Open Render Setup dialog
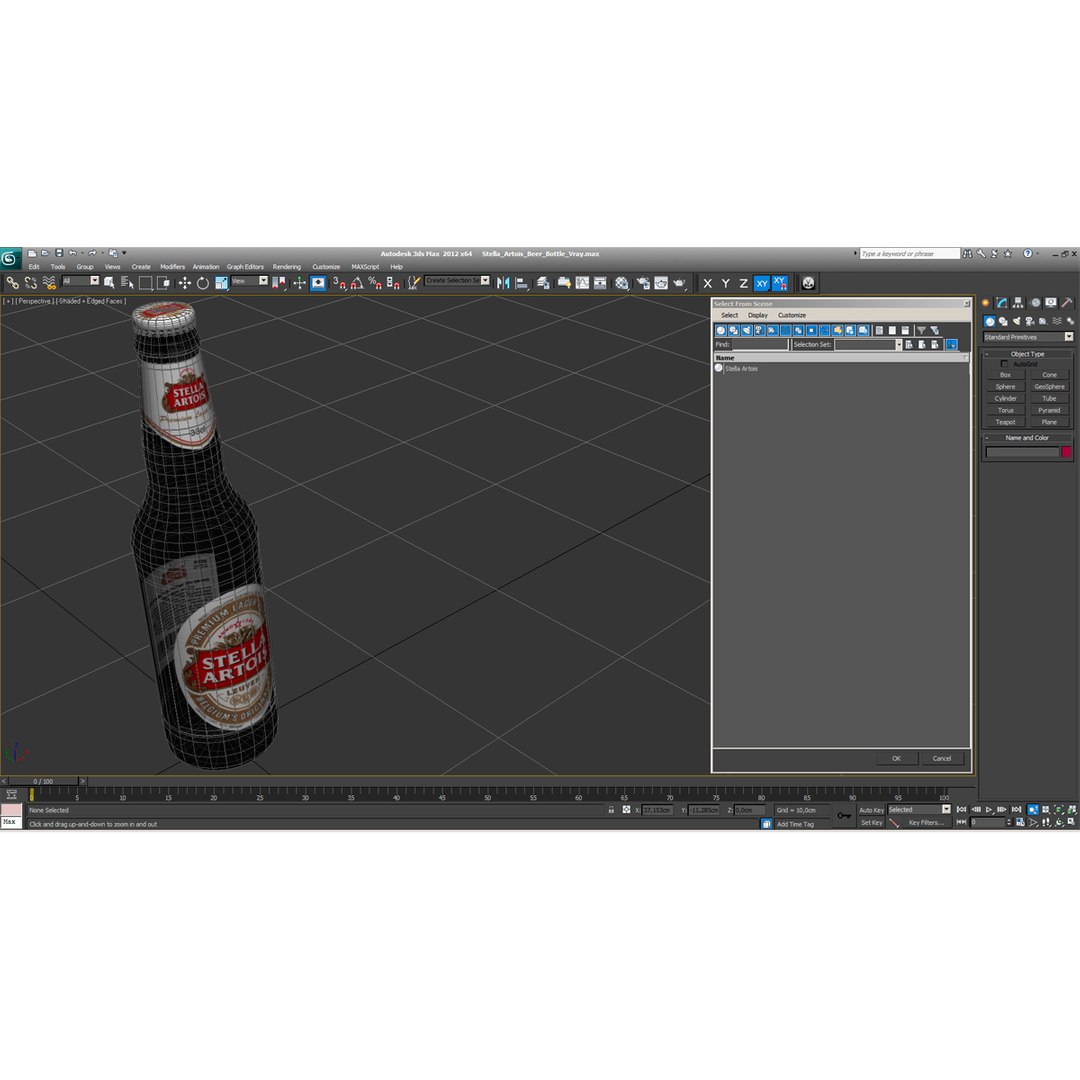 click(643, 283)
